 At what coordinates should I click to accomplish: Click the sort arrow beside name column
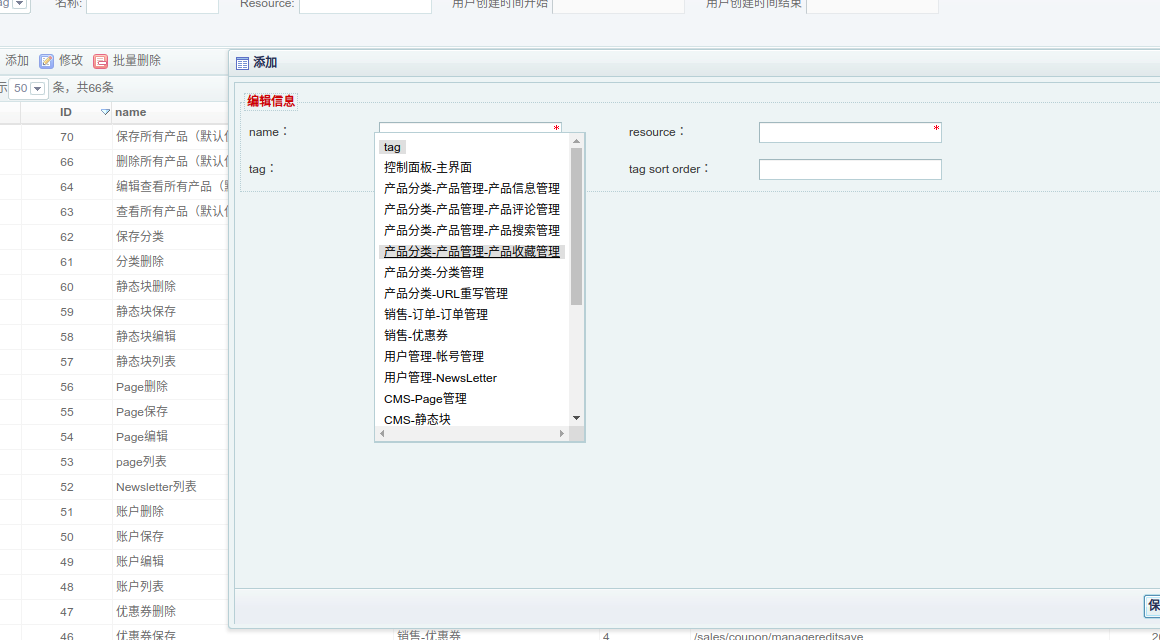tap(106, 112)
